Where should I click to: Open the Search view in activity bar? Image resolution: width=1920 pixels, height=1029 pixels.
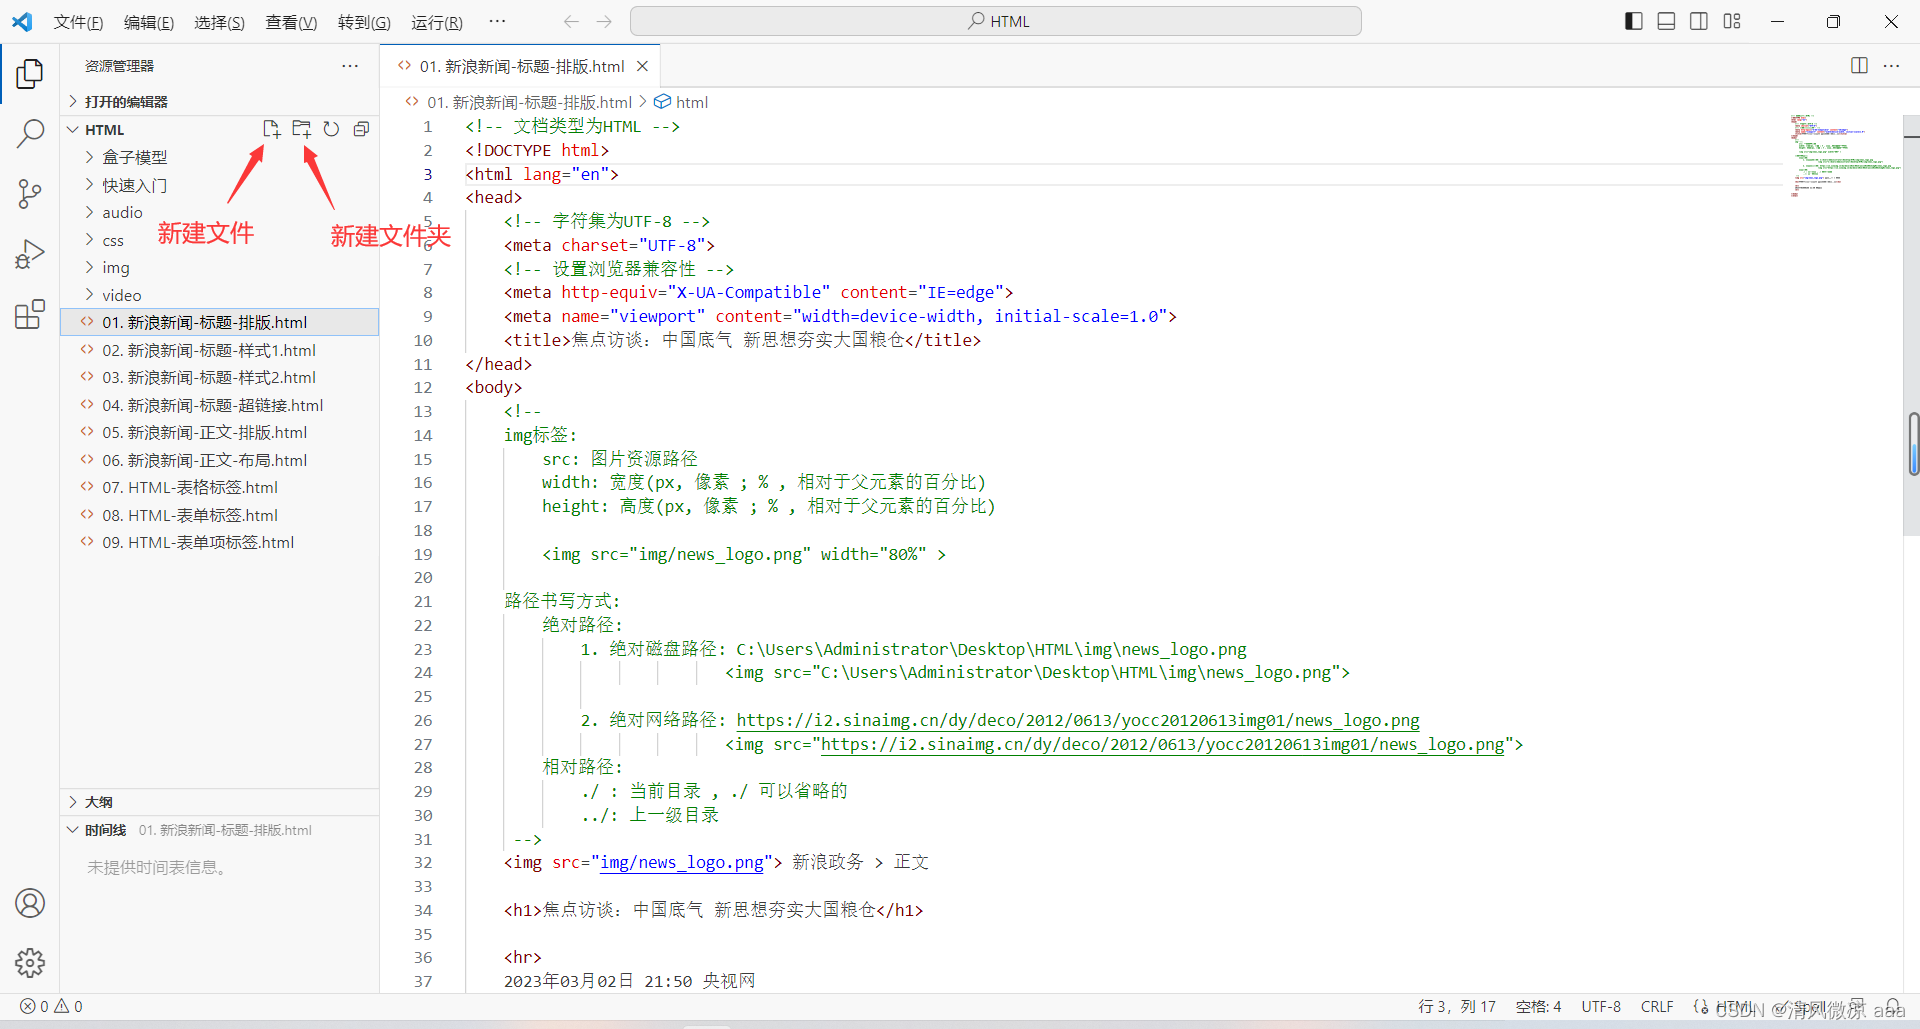pyautogui.click(x=30, y=133)
